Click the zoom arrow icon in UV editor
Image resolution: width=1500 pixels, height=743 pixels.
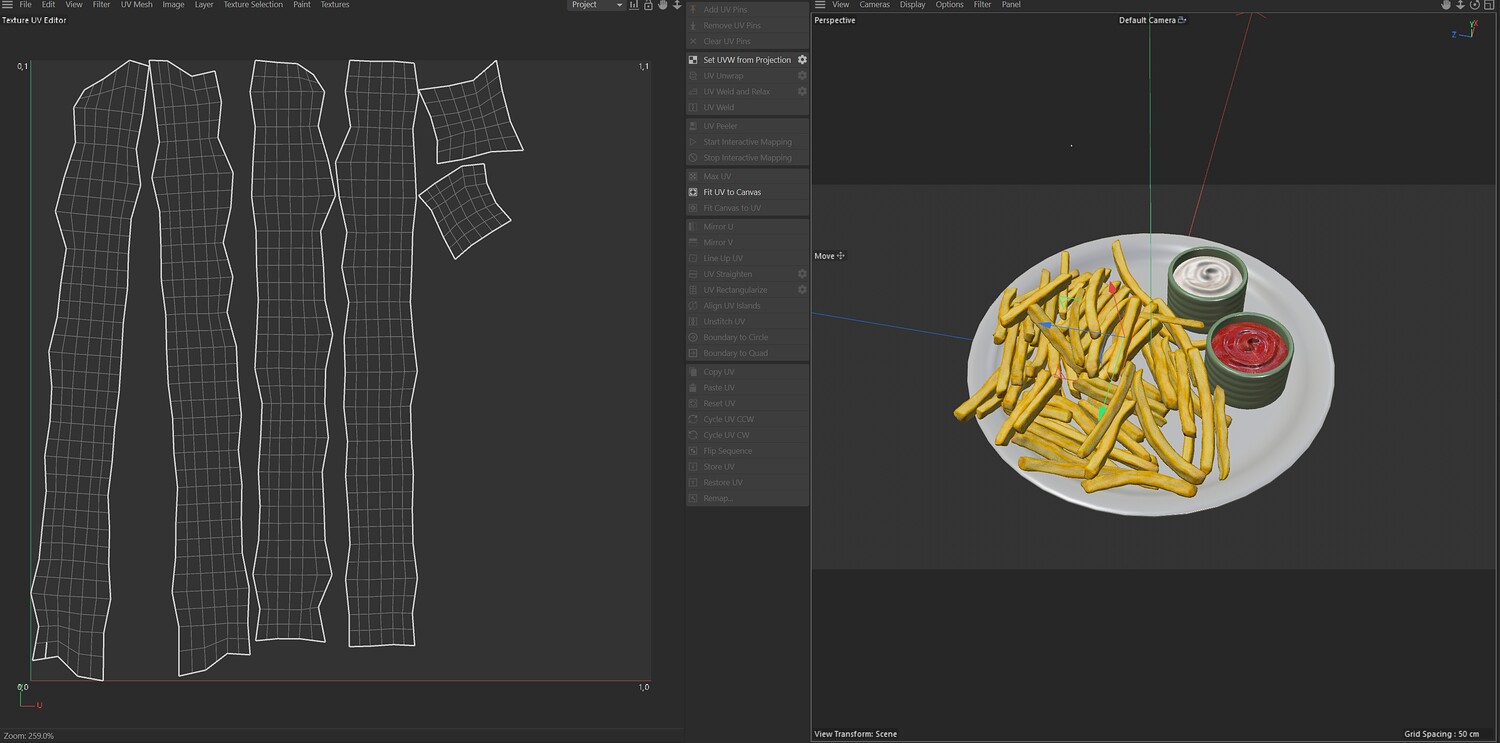tap(677, 5)
